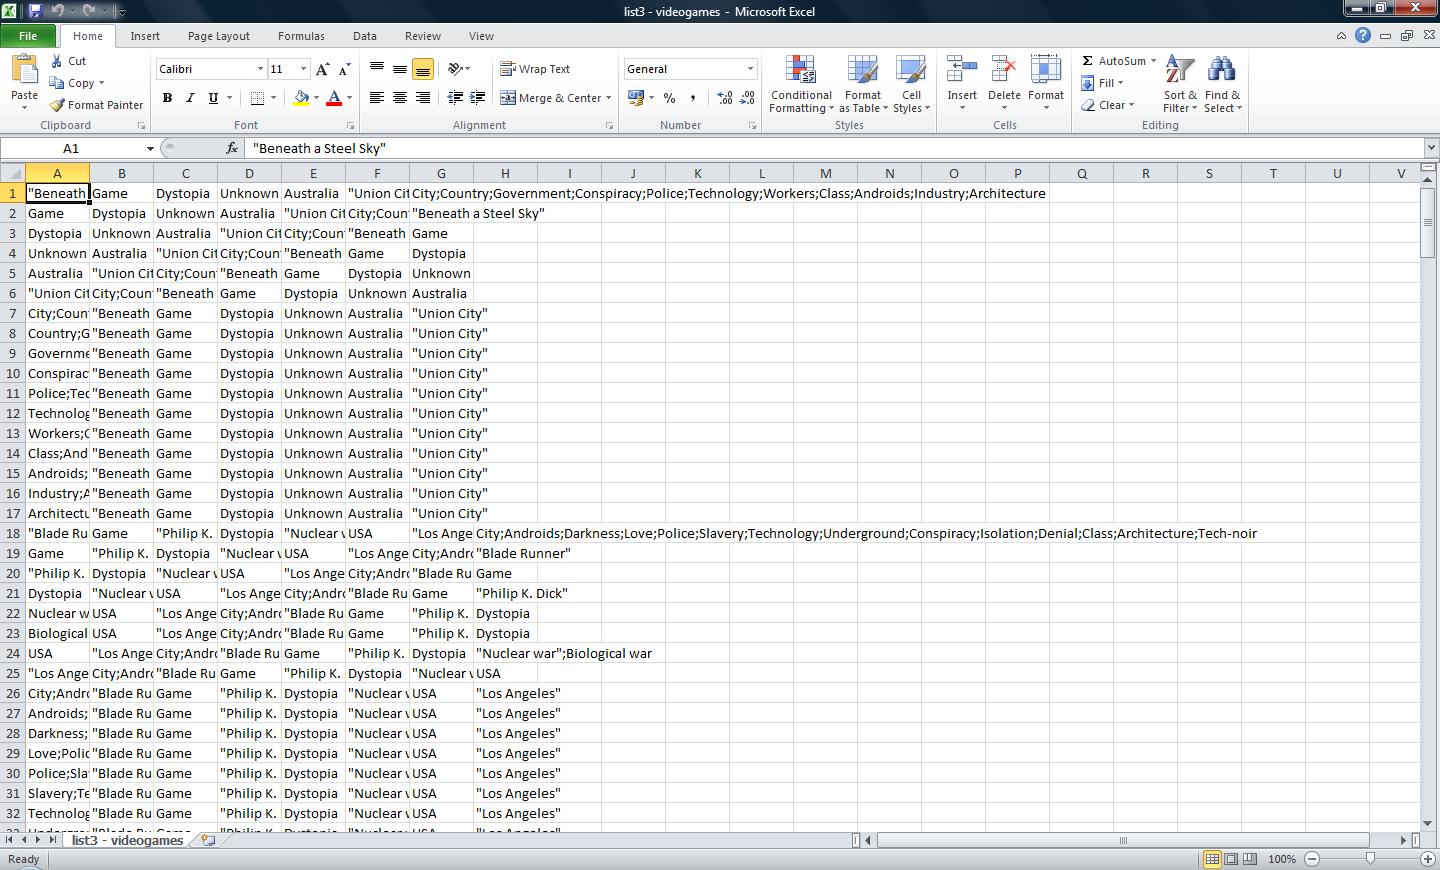This screenshot has width=1440, height=870.
Task: Increase decimal places
Action: pos(724,98)
